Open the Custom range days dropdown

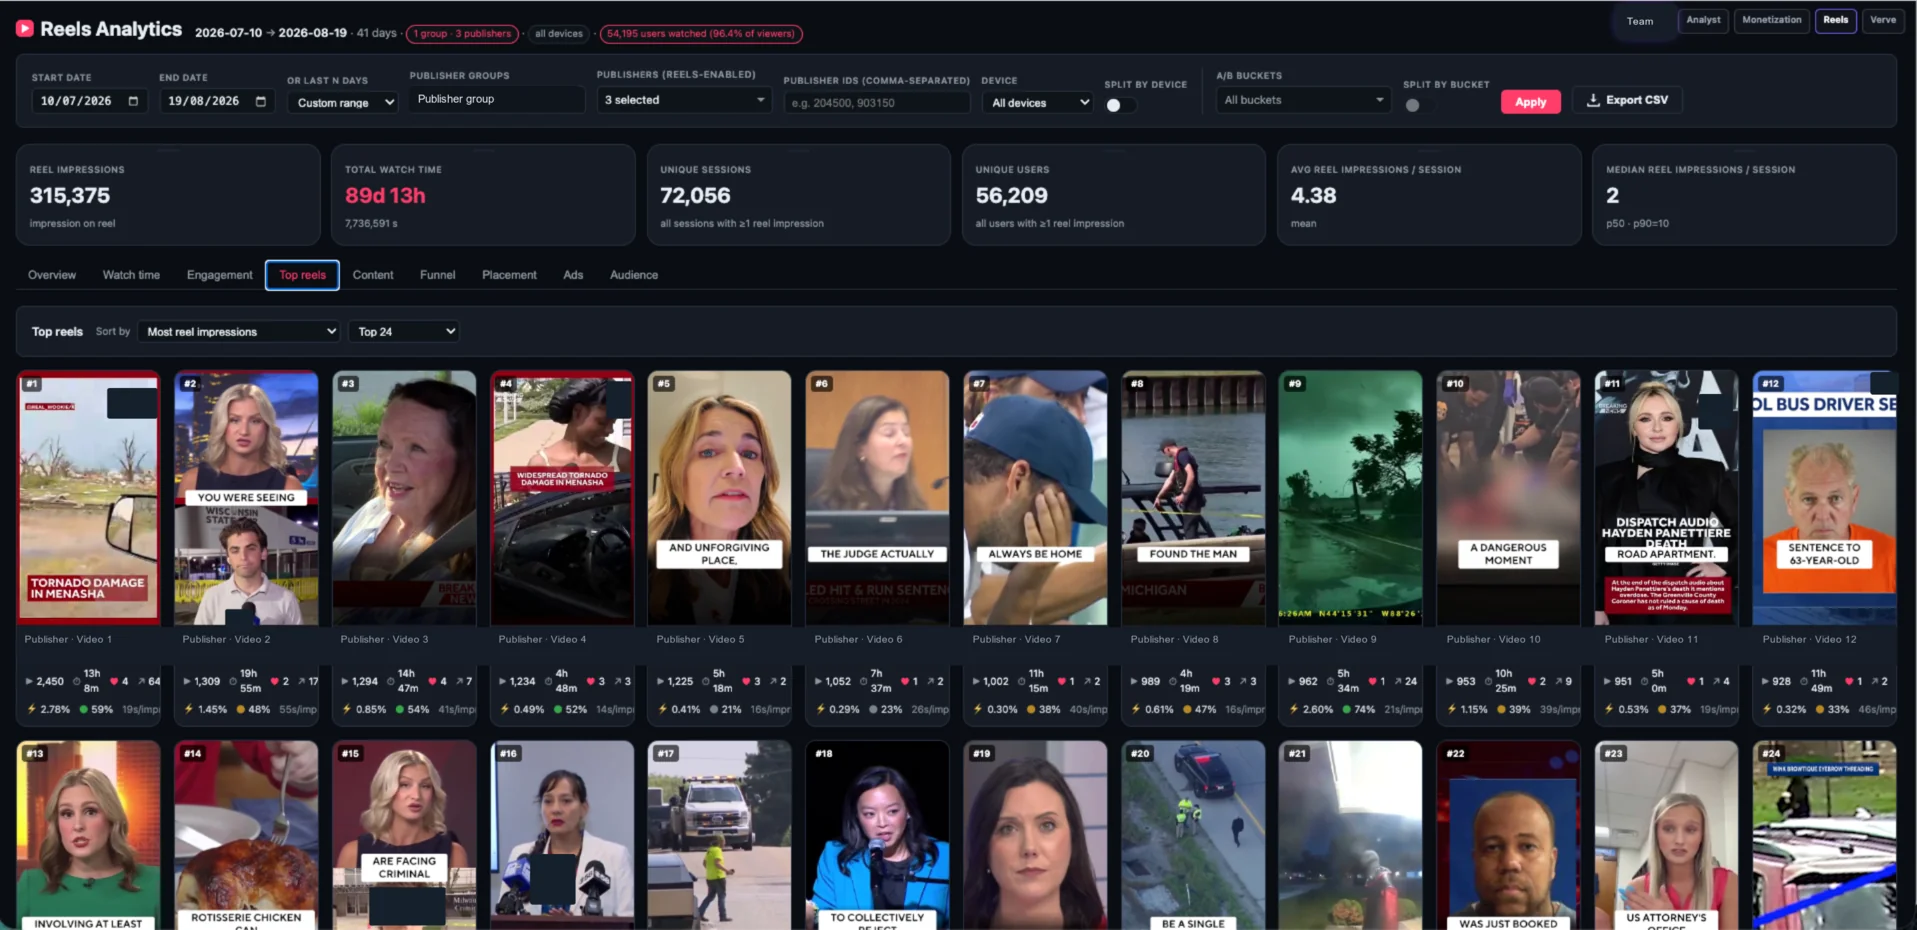tap(342, 102)
